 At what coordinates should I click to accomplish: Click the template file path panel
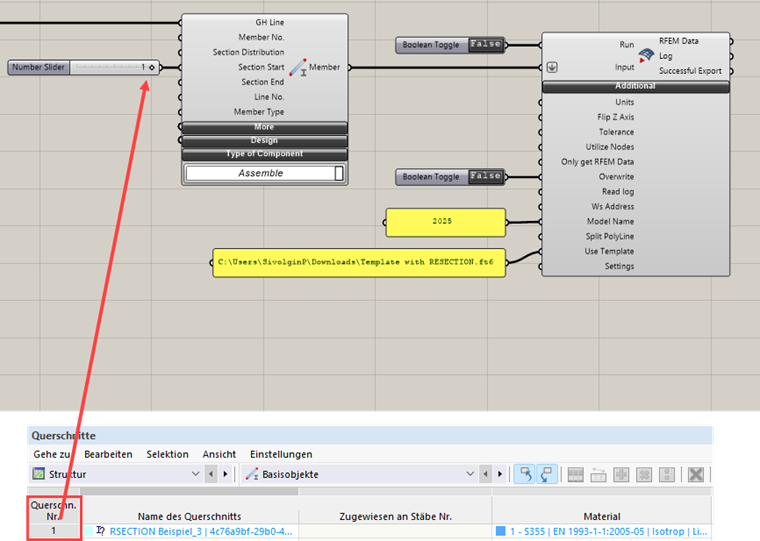click(x=359, y=263)
